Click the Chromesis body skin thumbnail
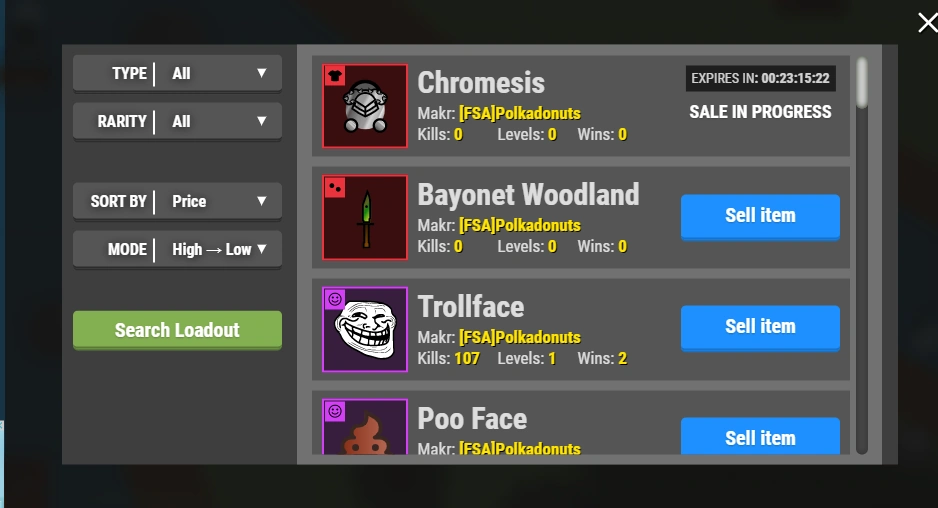The width and height of the screenshot is (938, 508). 365,106
